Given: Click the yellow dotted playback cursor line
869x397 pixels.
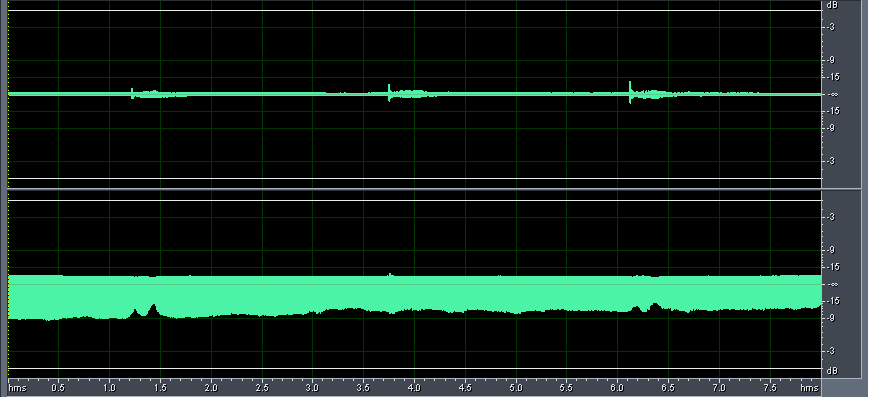Looking at the screenshot, I should click(8, 189).
